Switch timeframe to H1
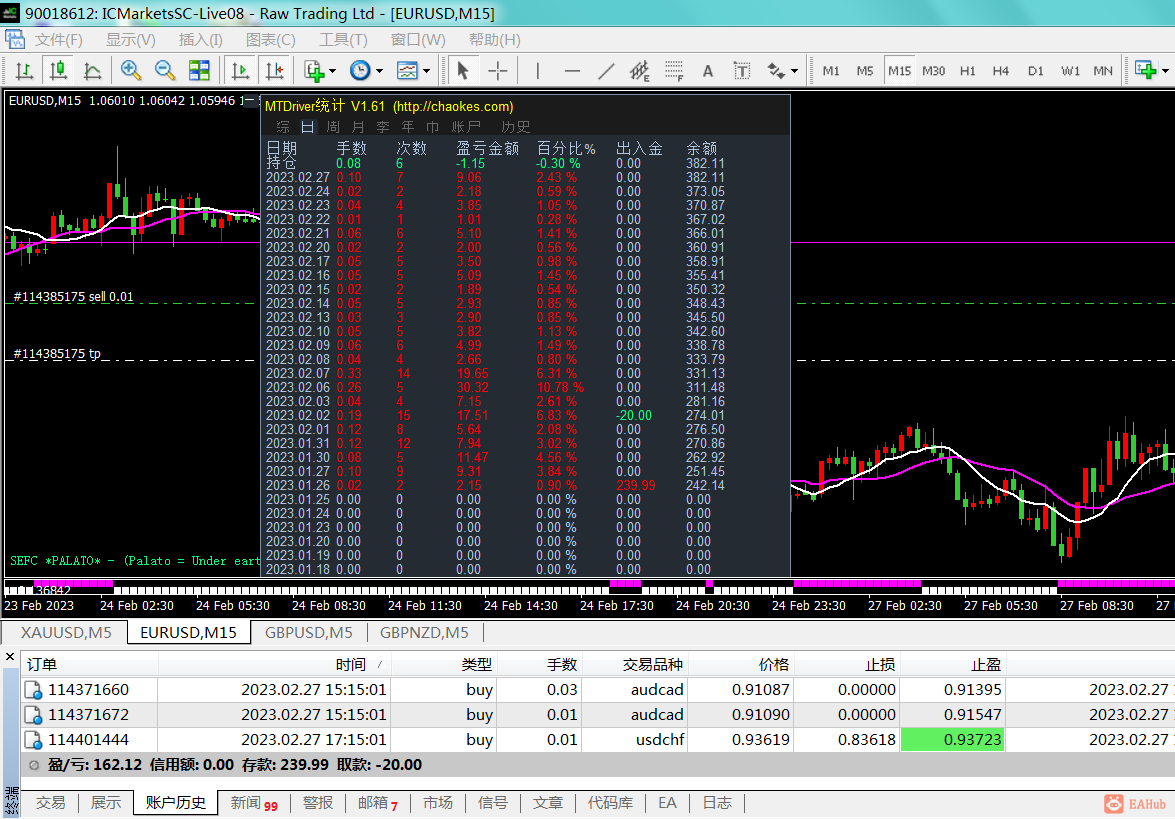Screen dimensions: 1175x819 (967, 70)
